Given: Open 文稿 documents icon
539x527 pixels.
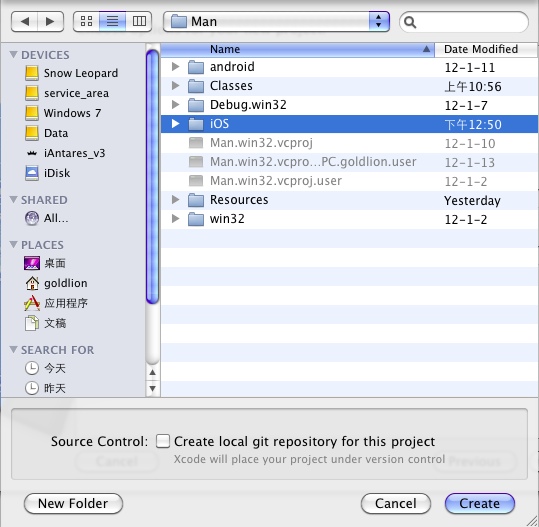Looking at the screenshot, I should click(x=32, y=323).
